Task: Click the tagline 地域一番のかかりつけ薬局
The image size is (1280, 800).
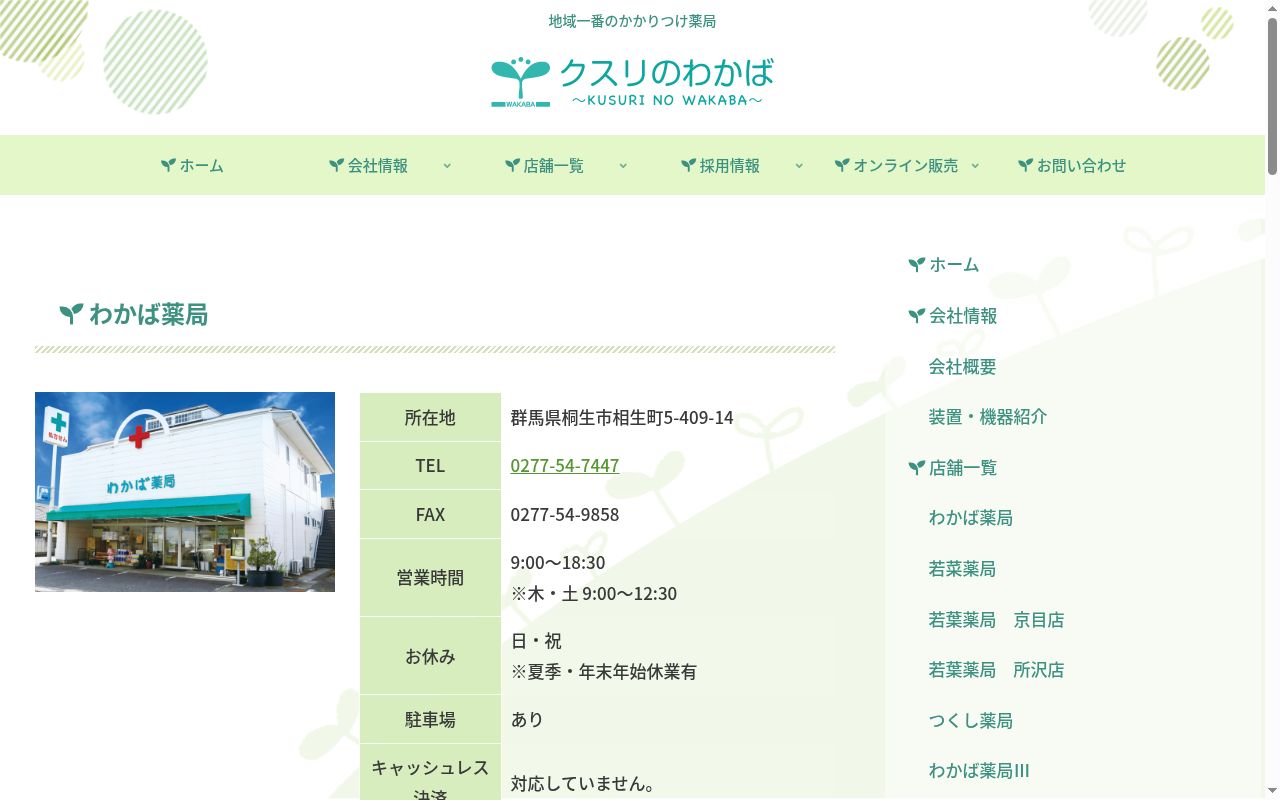Action: 632,21
